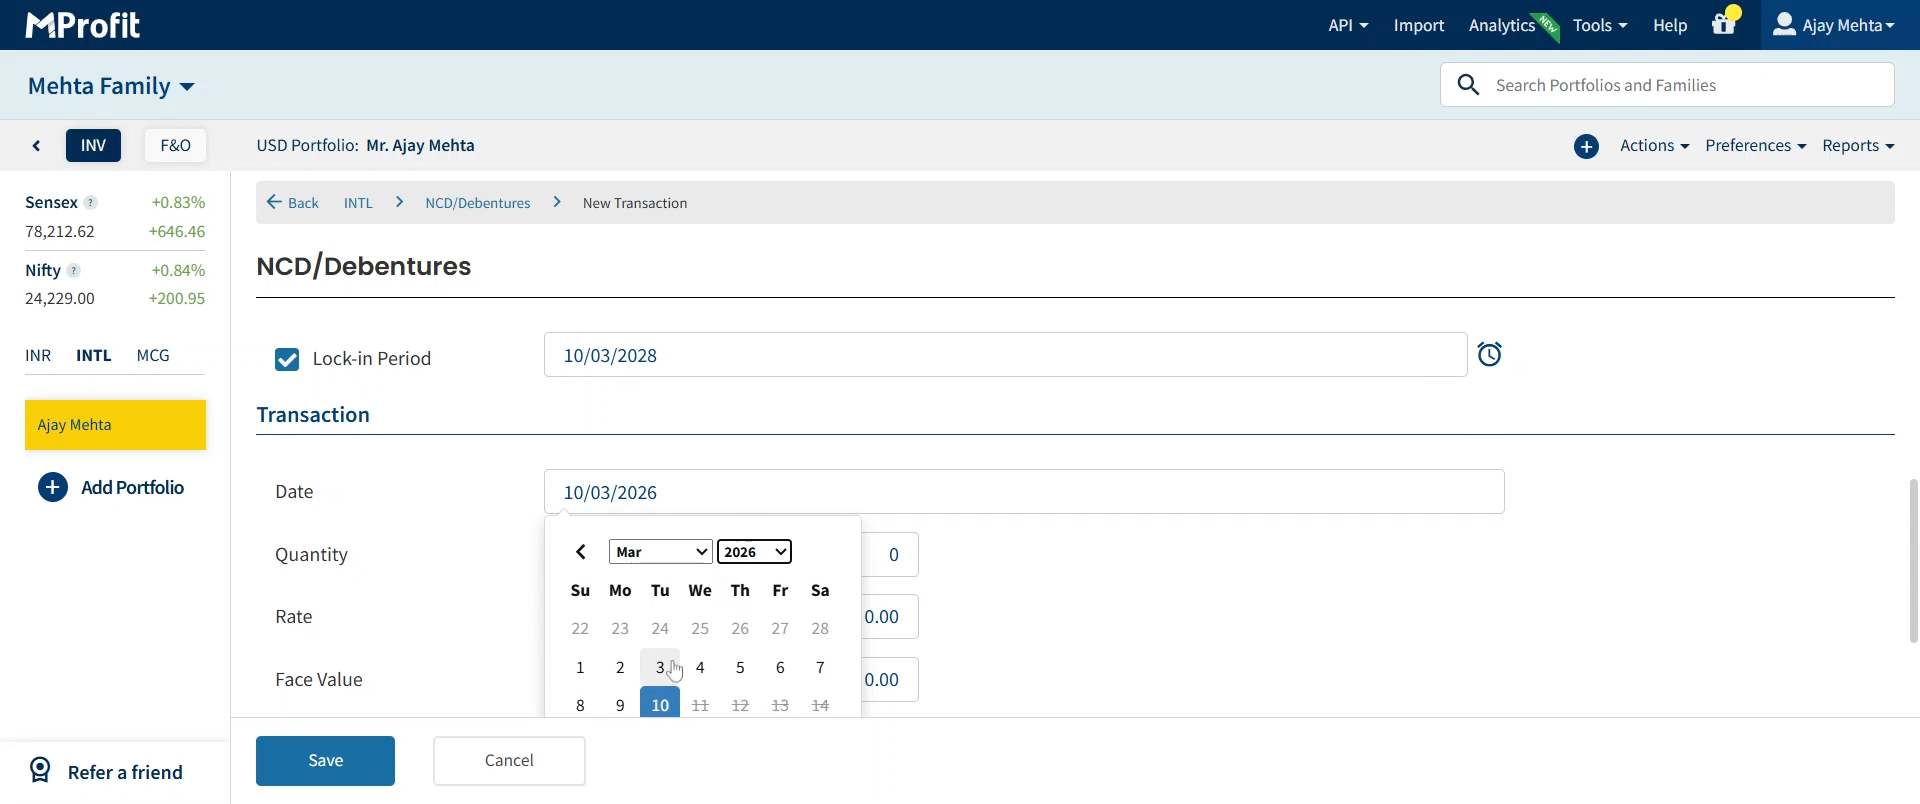Screen dimensions: 1920x804
Task: Click the lock-in period clock icon
Action: (x=1490, y=354)
